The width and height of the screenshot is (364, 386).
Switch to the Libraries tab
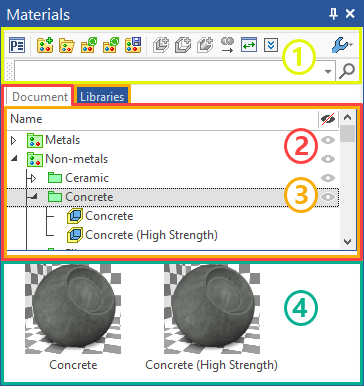point(102,97)
